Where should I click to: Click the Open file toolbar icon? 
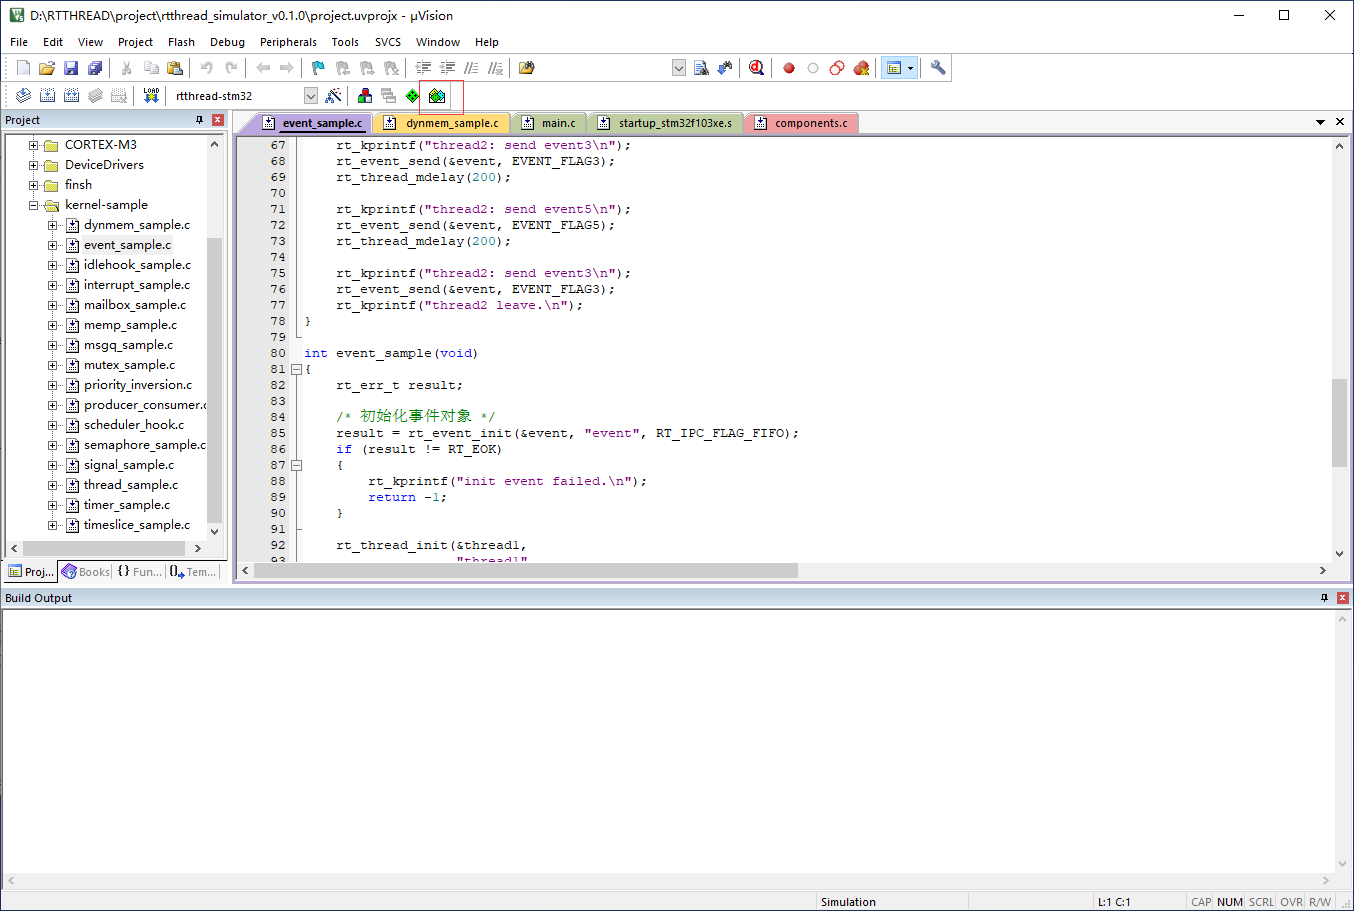tap(47, 68)
